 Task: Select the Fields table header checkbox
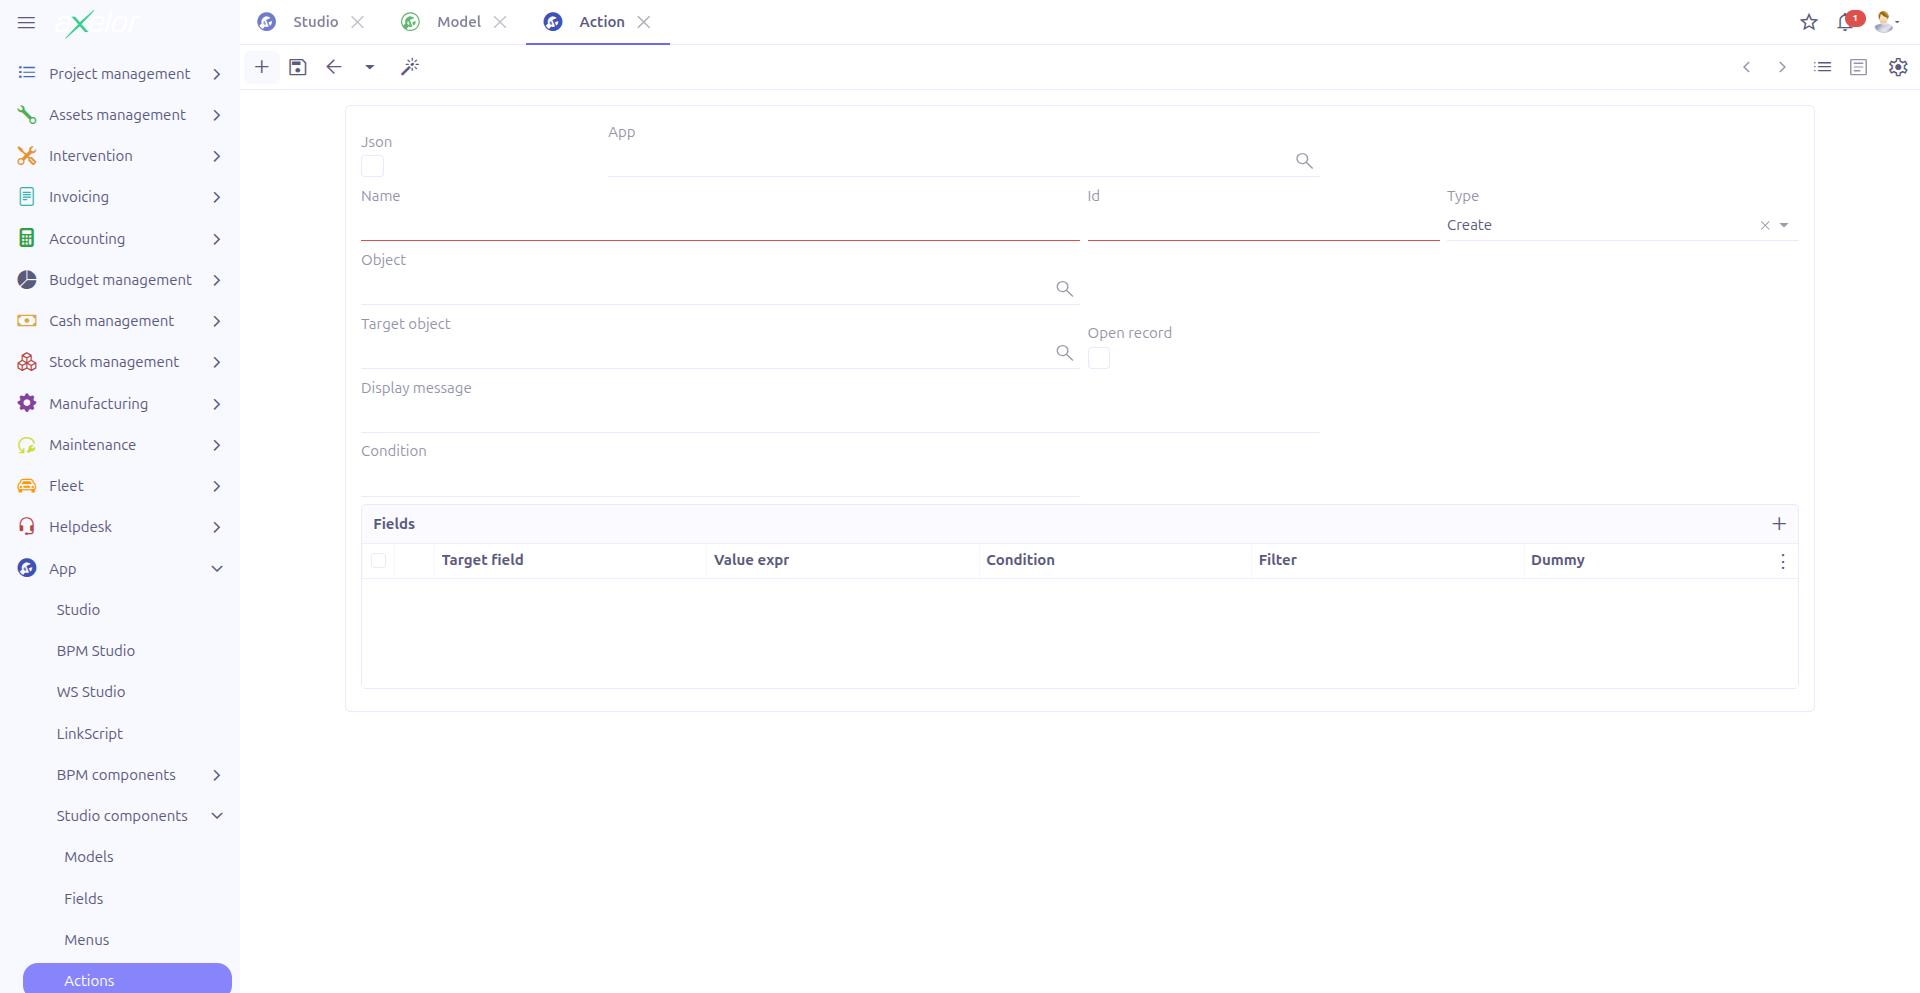(x=378, y=561)
